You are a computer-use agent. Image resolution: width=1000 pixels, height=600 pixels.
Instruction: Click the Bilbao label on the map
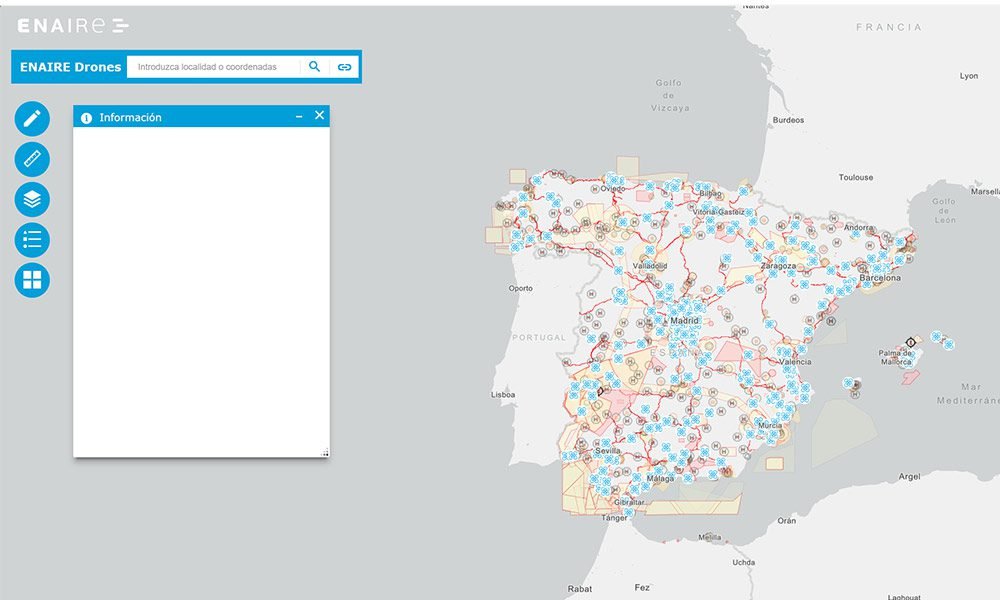pos(710,193)
